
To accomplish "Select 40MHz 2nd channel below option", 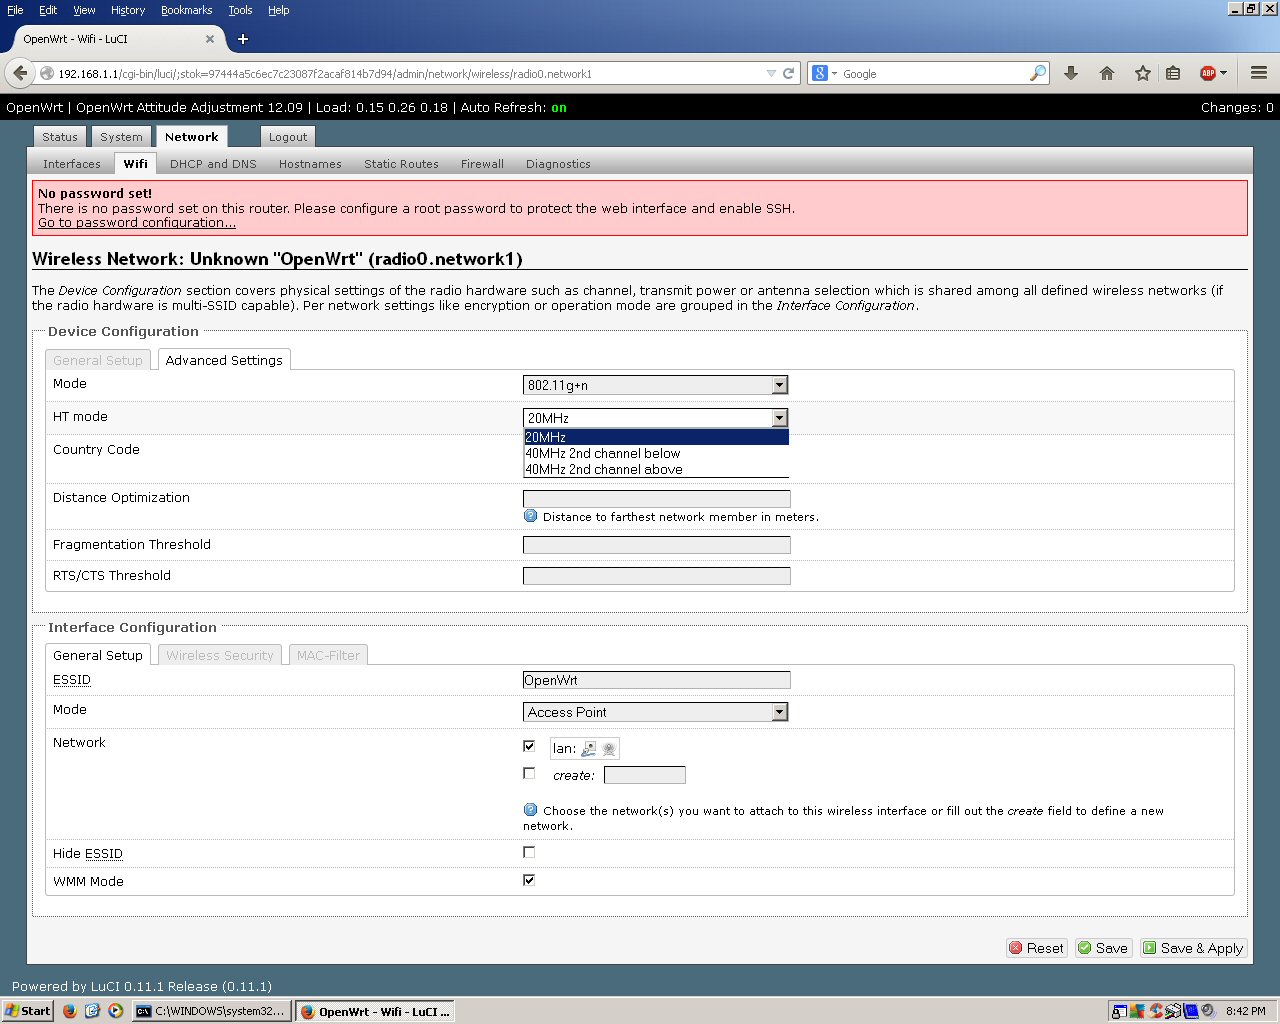I will 656,453.
